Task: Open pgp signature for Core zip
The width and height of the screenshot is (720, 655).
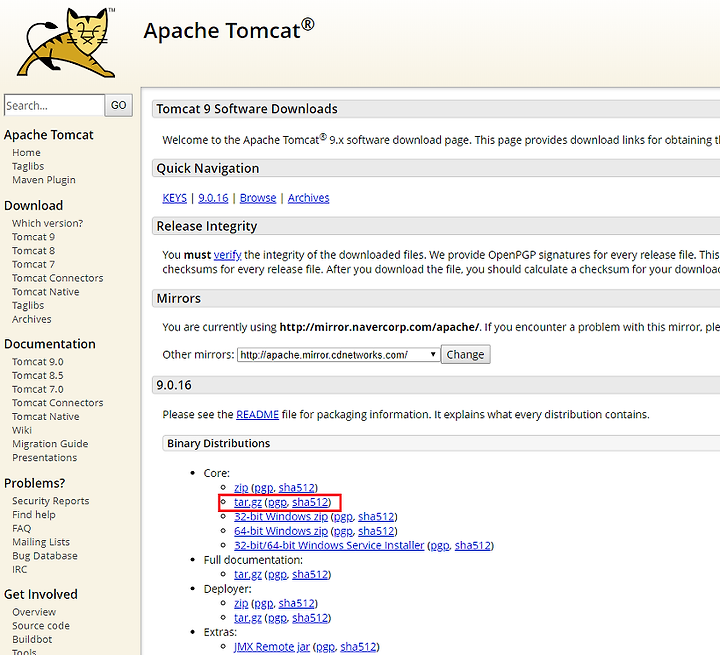Action: 264,488
